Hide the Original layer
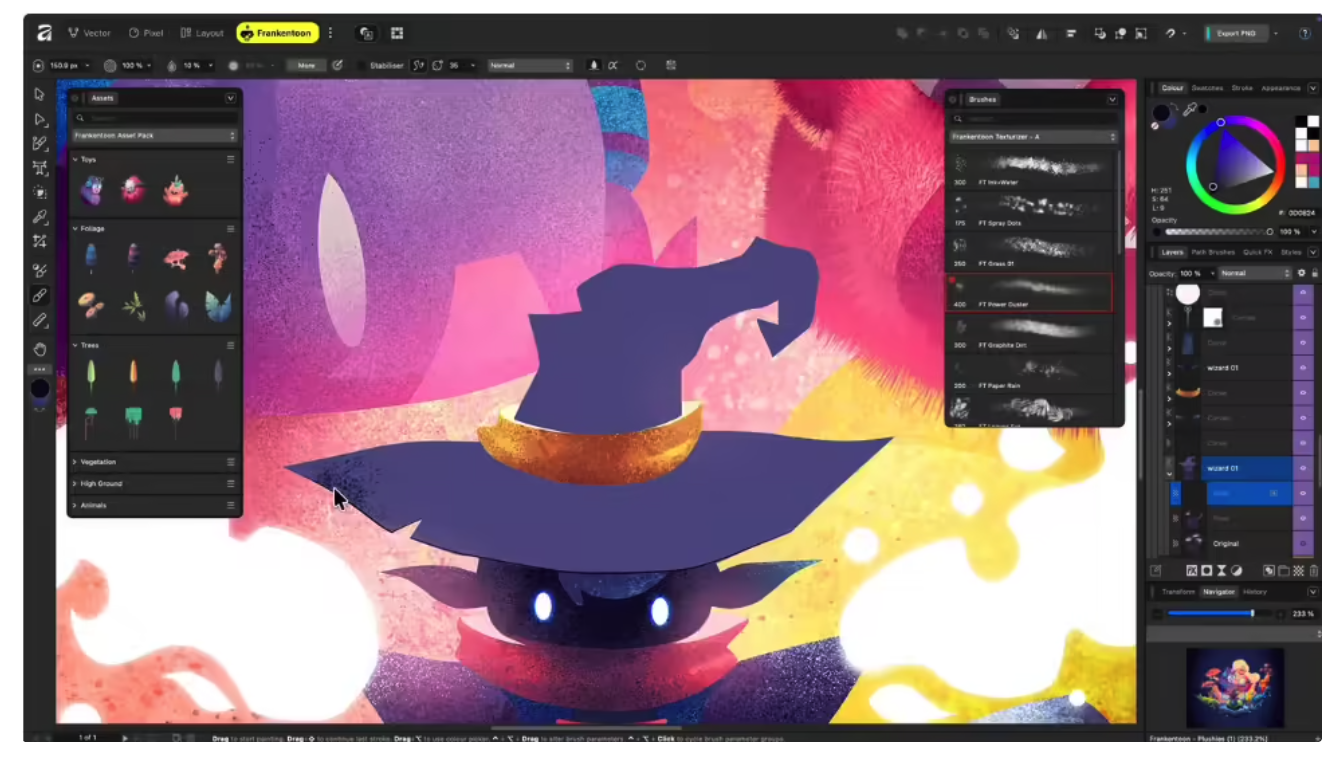1330x758 pixels. [x=1302, y=544]
